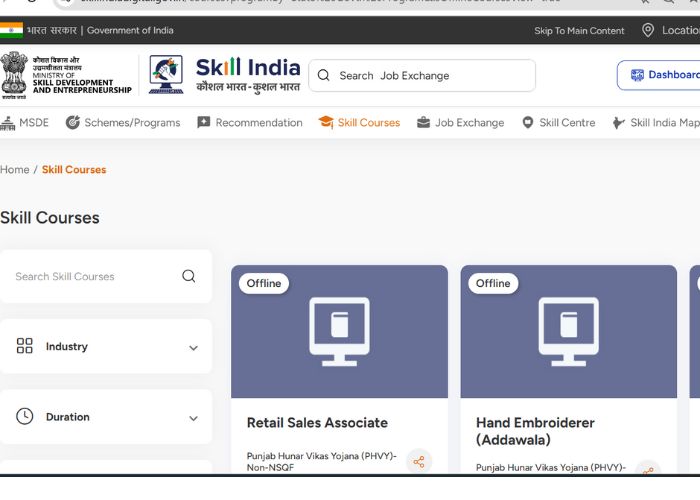Image resolution: width=700 pixels, height=500 pixels.
Task: Click the Government of India text
Action: (x=130, y=30)
